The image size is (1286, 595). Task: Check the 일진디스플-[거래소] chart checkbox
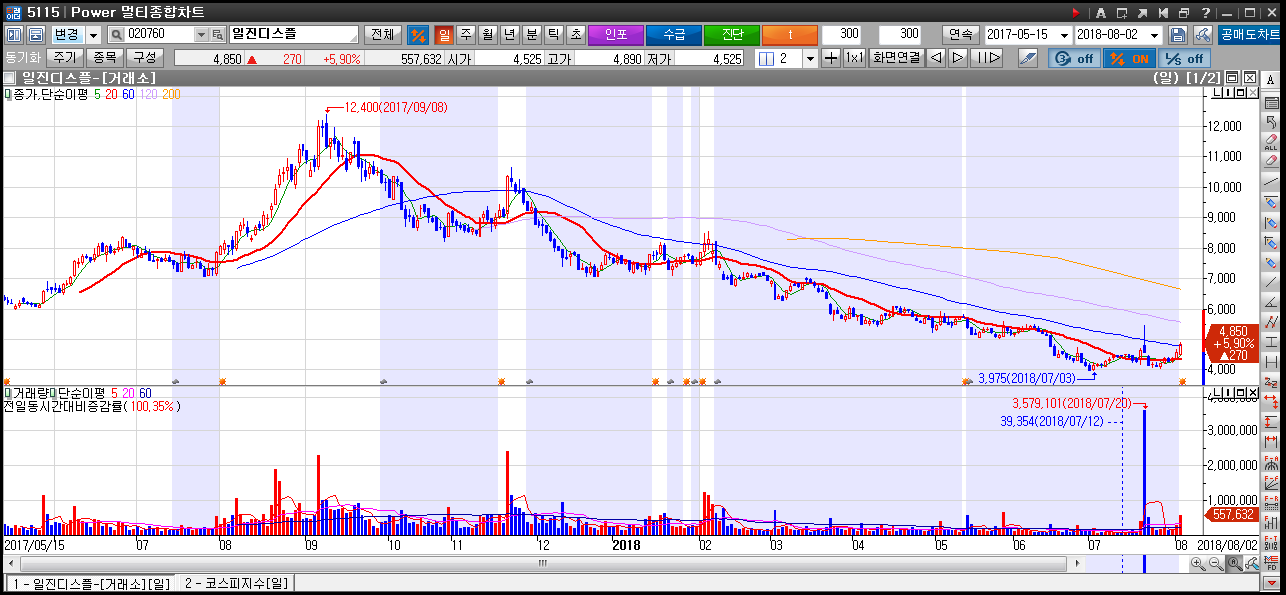coord(9,77)
